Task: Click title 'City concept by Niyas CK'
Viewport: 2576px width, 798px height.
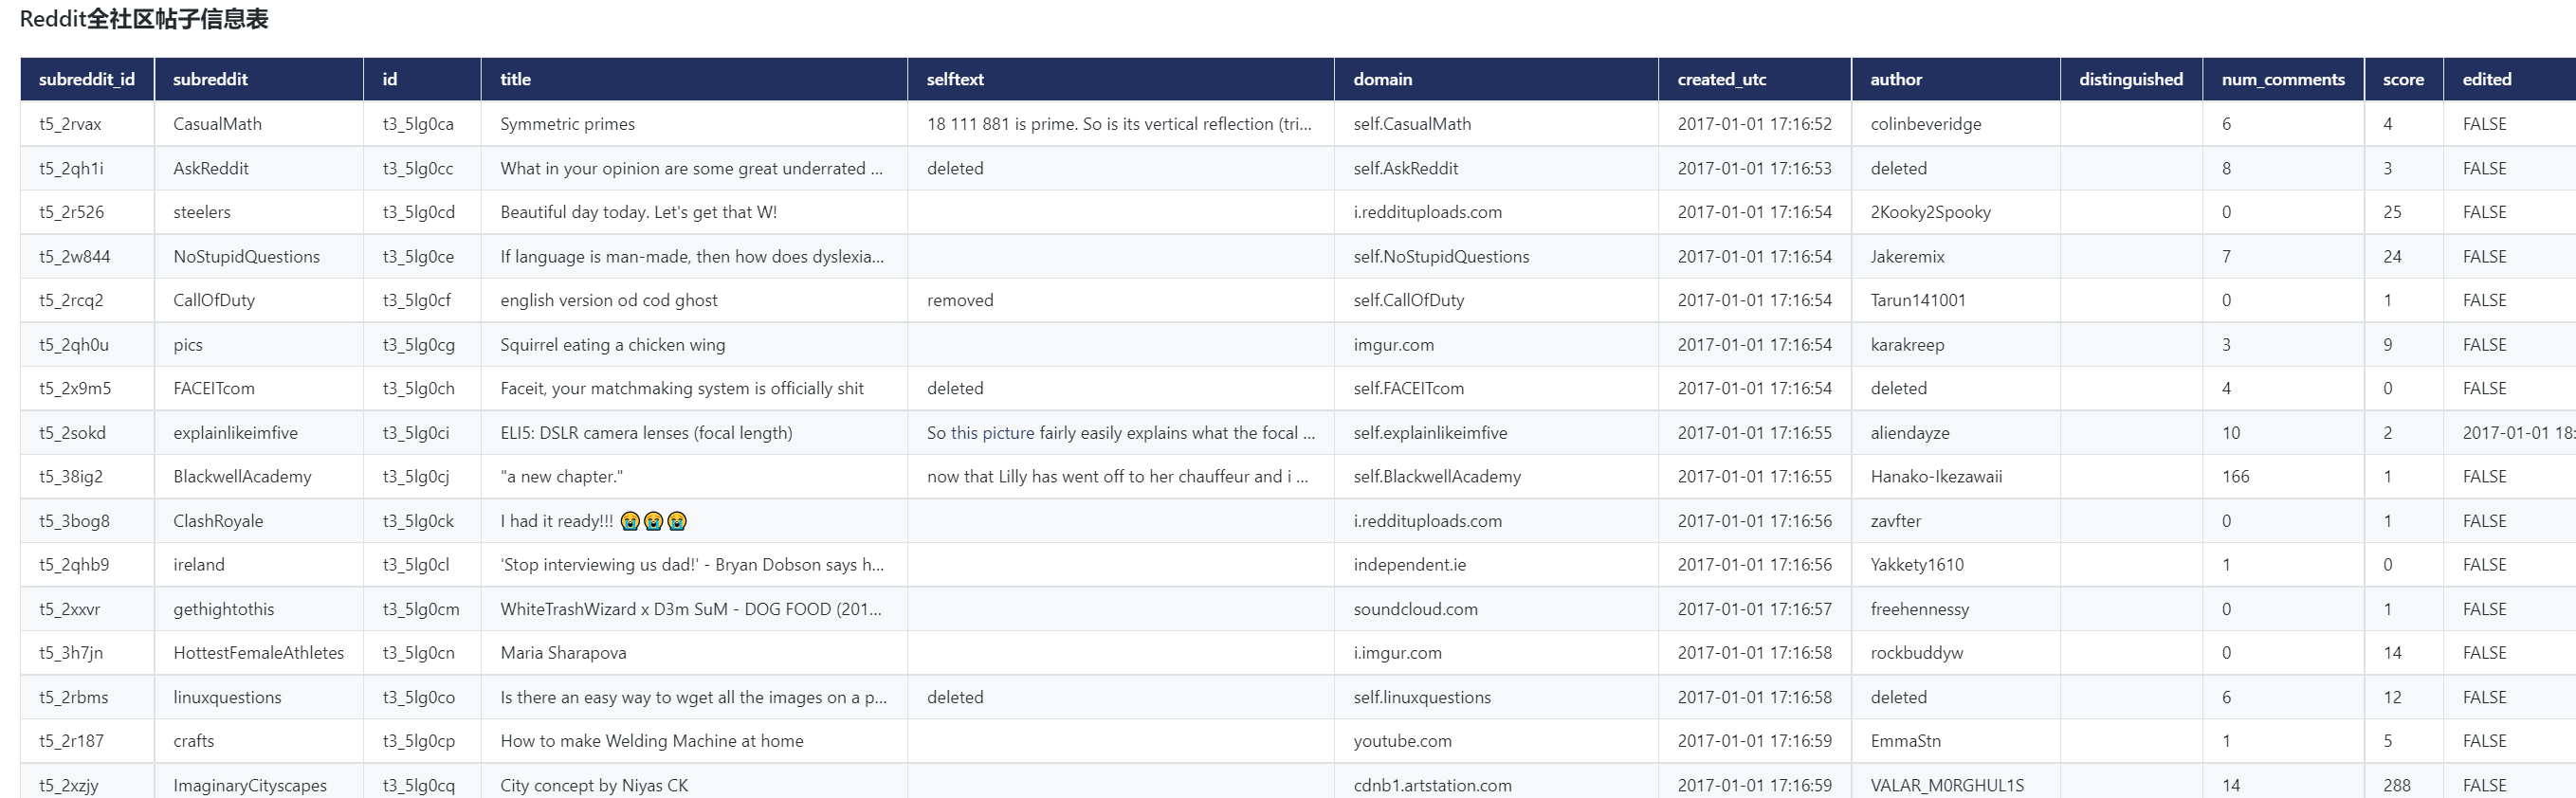Action: click(594, 785)
